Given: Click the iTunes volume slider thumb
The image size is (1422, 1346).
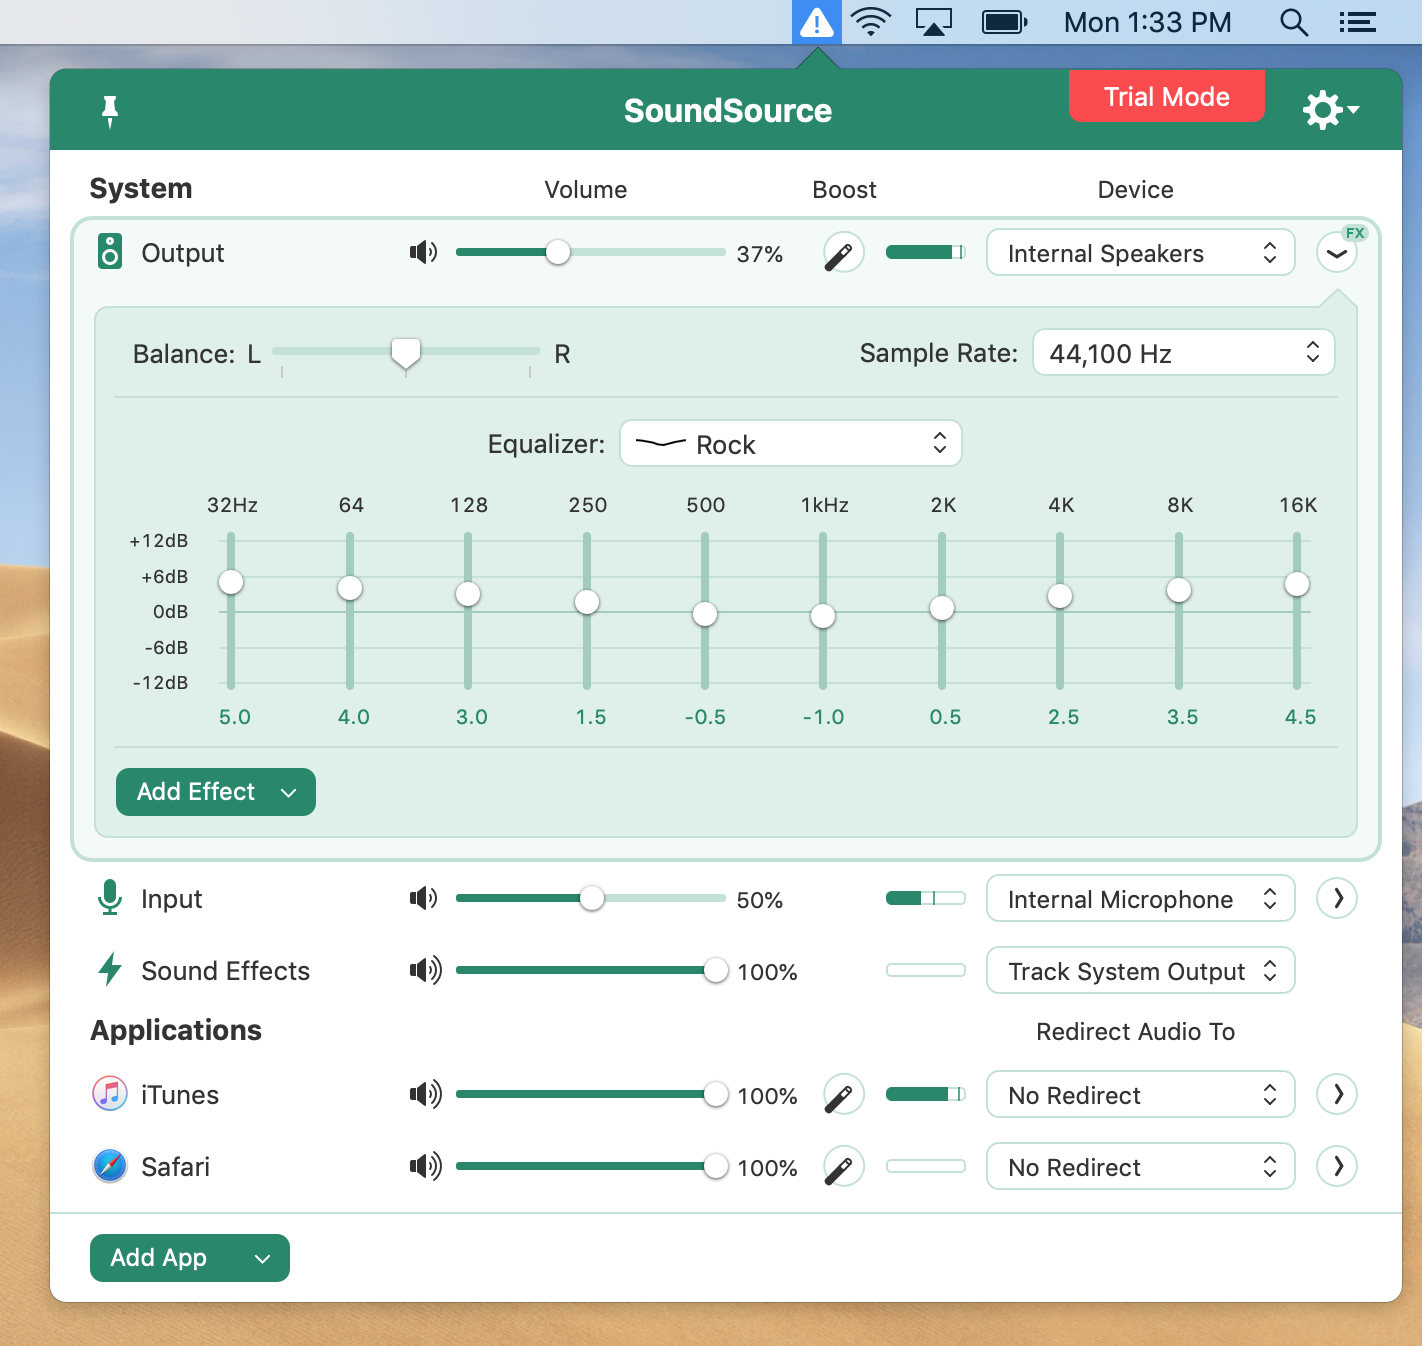Looking at the screenshot, I should (716, 1094).
